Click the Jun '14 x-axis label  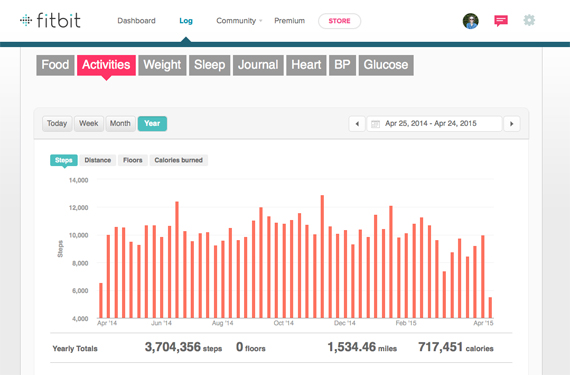pyautogui.click(x=161, y=323)
